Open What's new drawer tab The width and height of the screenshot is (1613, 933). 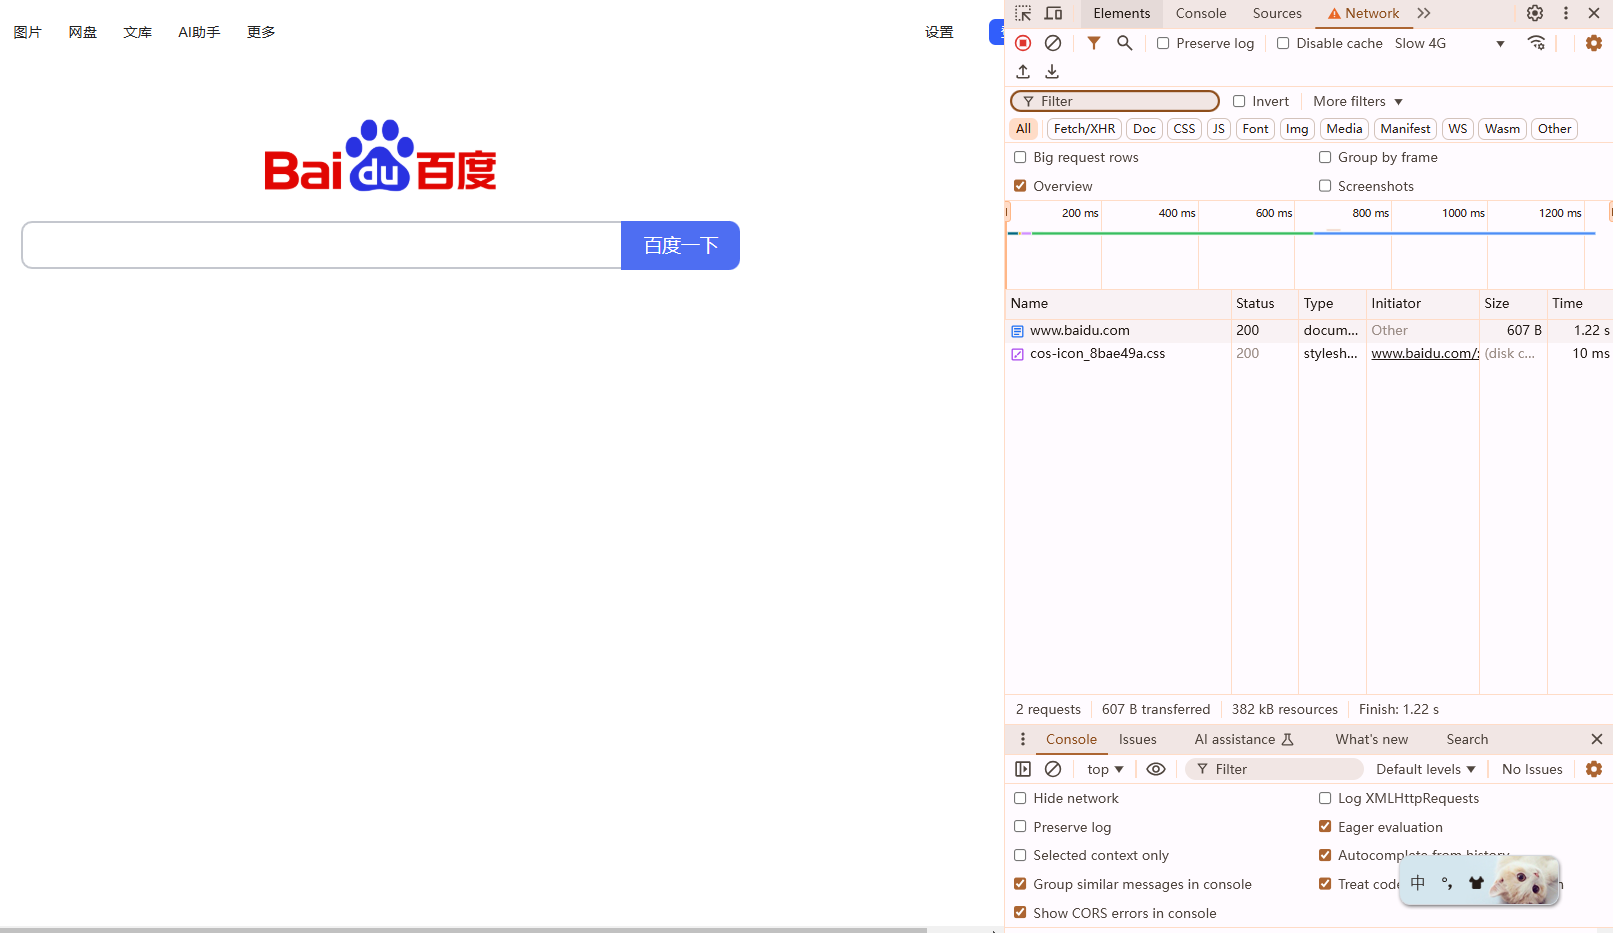pyautogui.click(x=1372, y=739)
